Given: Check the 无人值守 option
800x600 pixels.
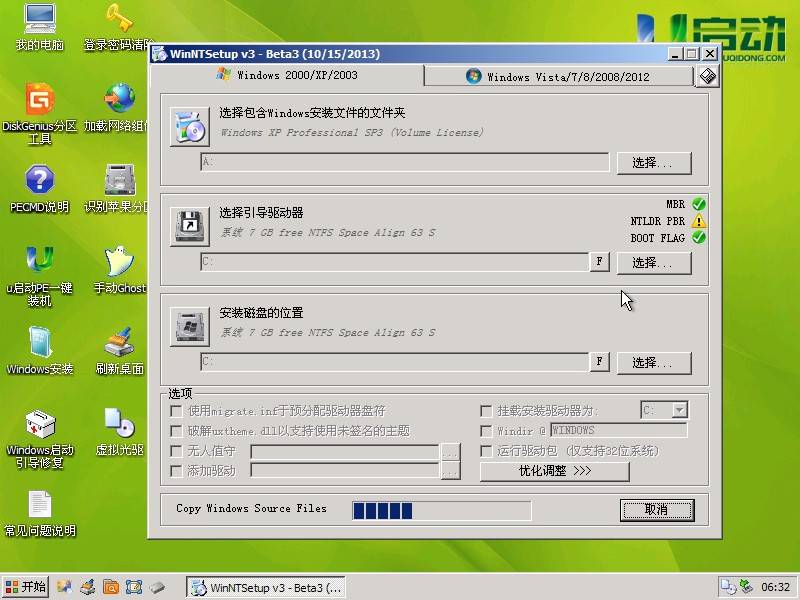Looking at the screenshot, I should [177, 451].
